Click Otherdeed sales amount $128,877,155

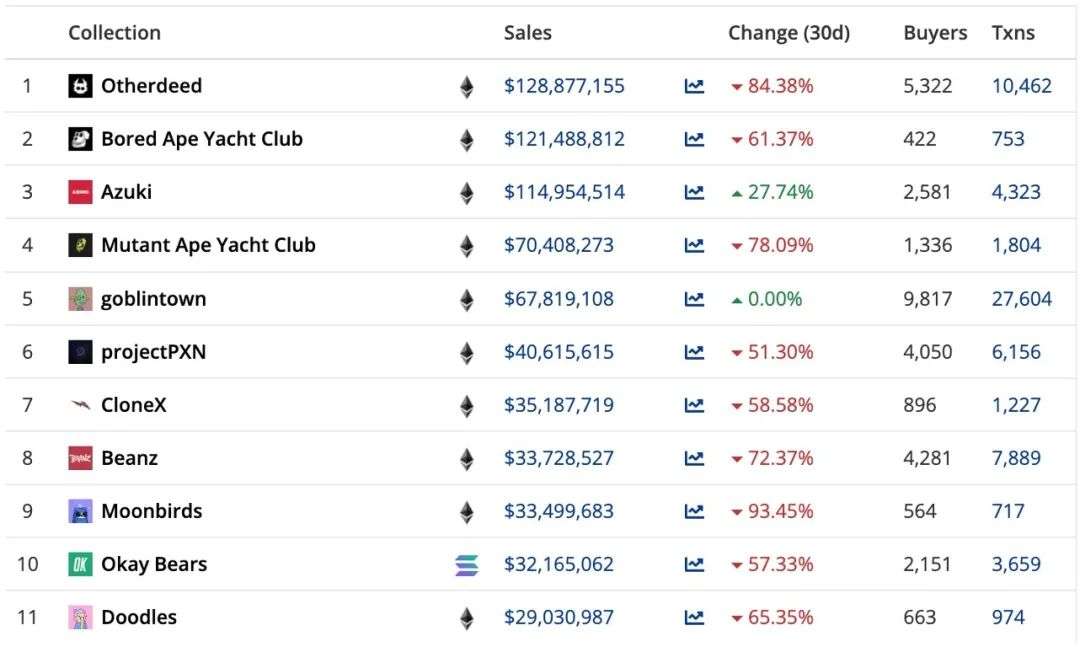pos(564,86)
